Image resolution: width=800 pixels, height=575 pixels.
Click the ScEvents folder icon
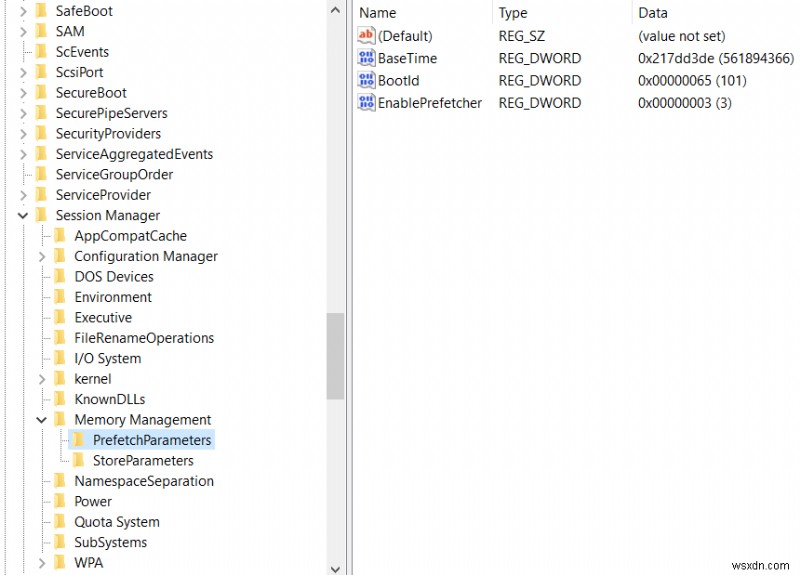tap(41, 52)
